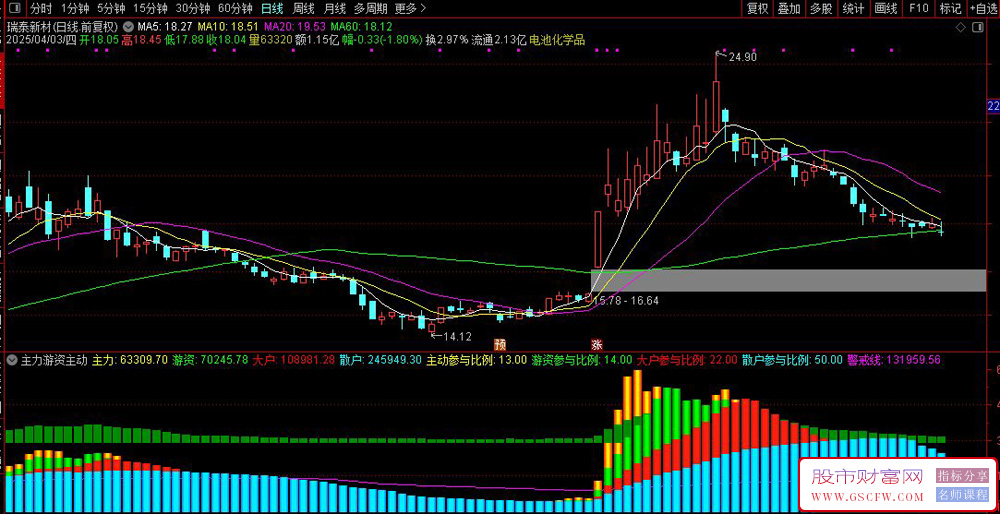Toggle the right side panel icon
This screenshot has height=514, width=1000.
pyautogui.click(x=976, y=27)
